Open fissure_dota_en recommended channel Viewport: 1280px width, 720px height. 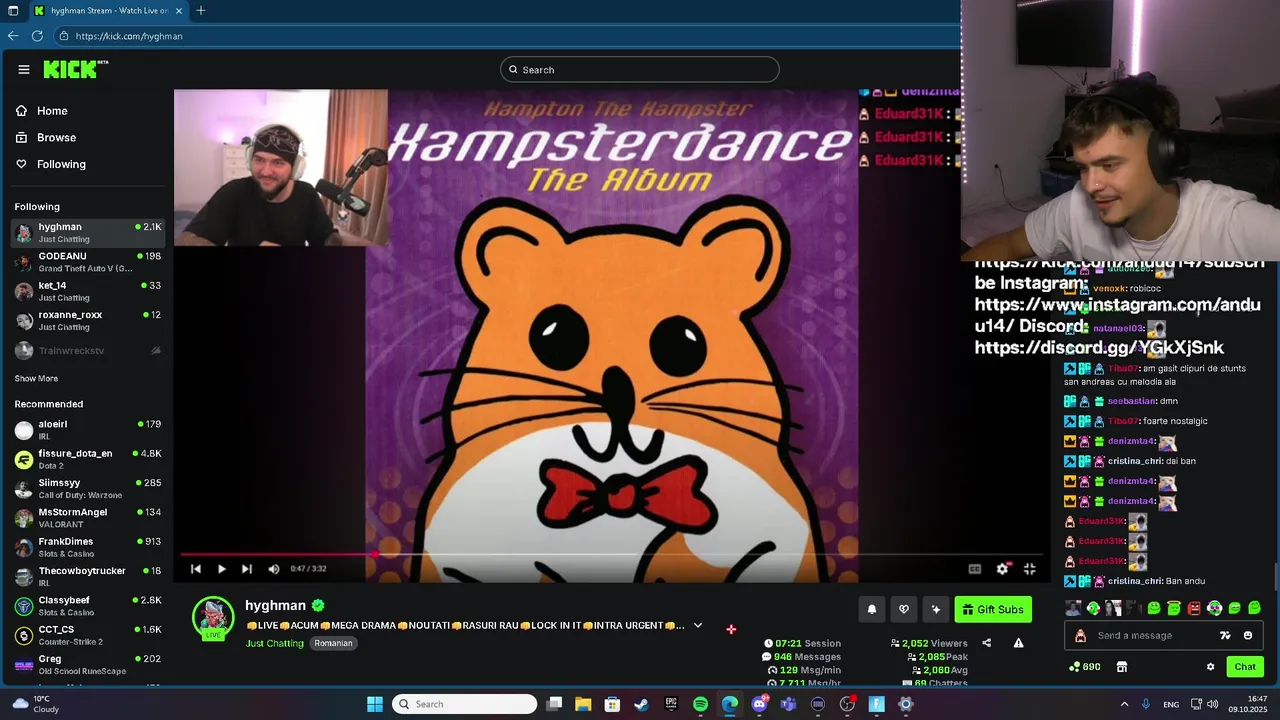tap(88, 459)
